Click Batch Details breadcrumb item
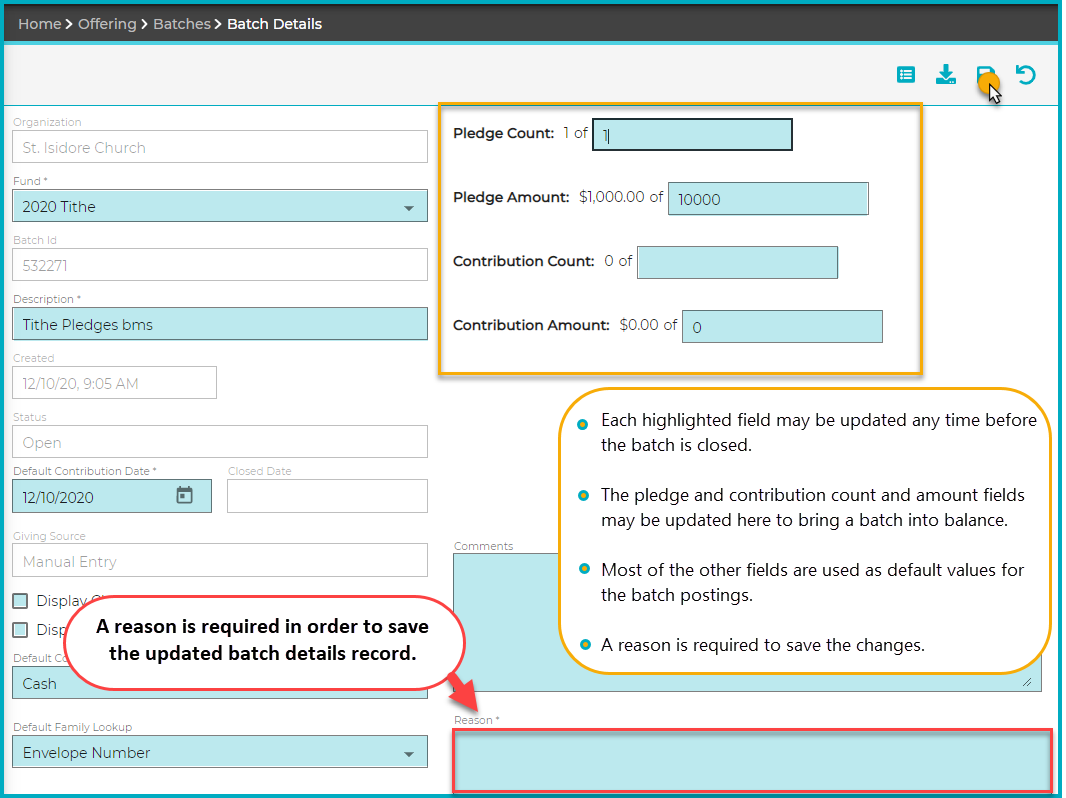1066x798 pixels. point(274,24)
